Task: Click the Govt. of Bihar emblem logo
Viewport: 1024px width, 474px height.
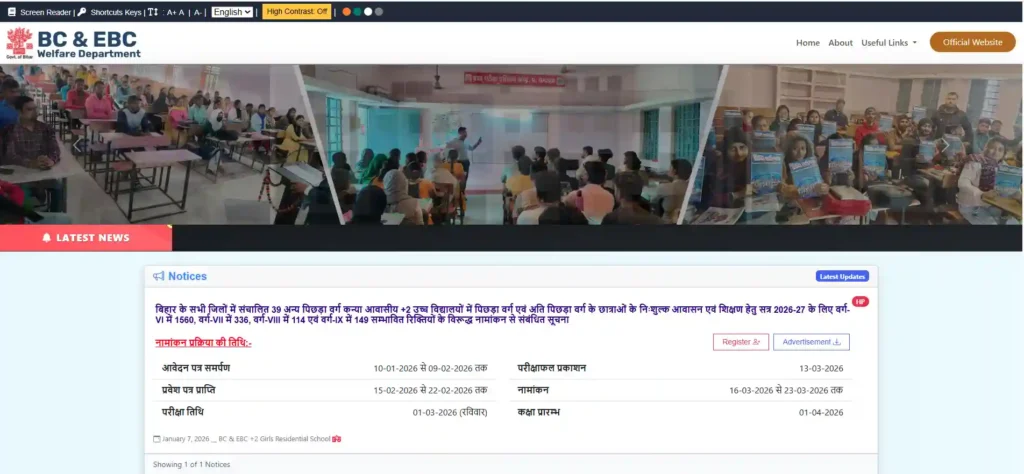Action: coord(19,43)
